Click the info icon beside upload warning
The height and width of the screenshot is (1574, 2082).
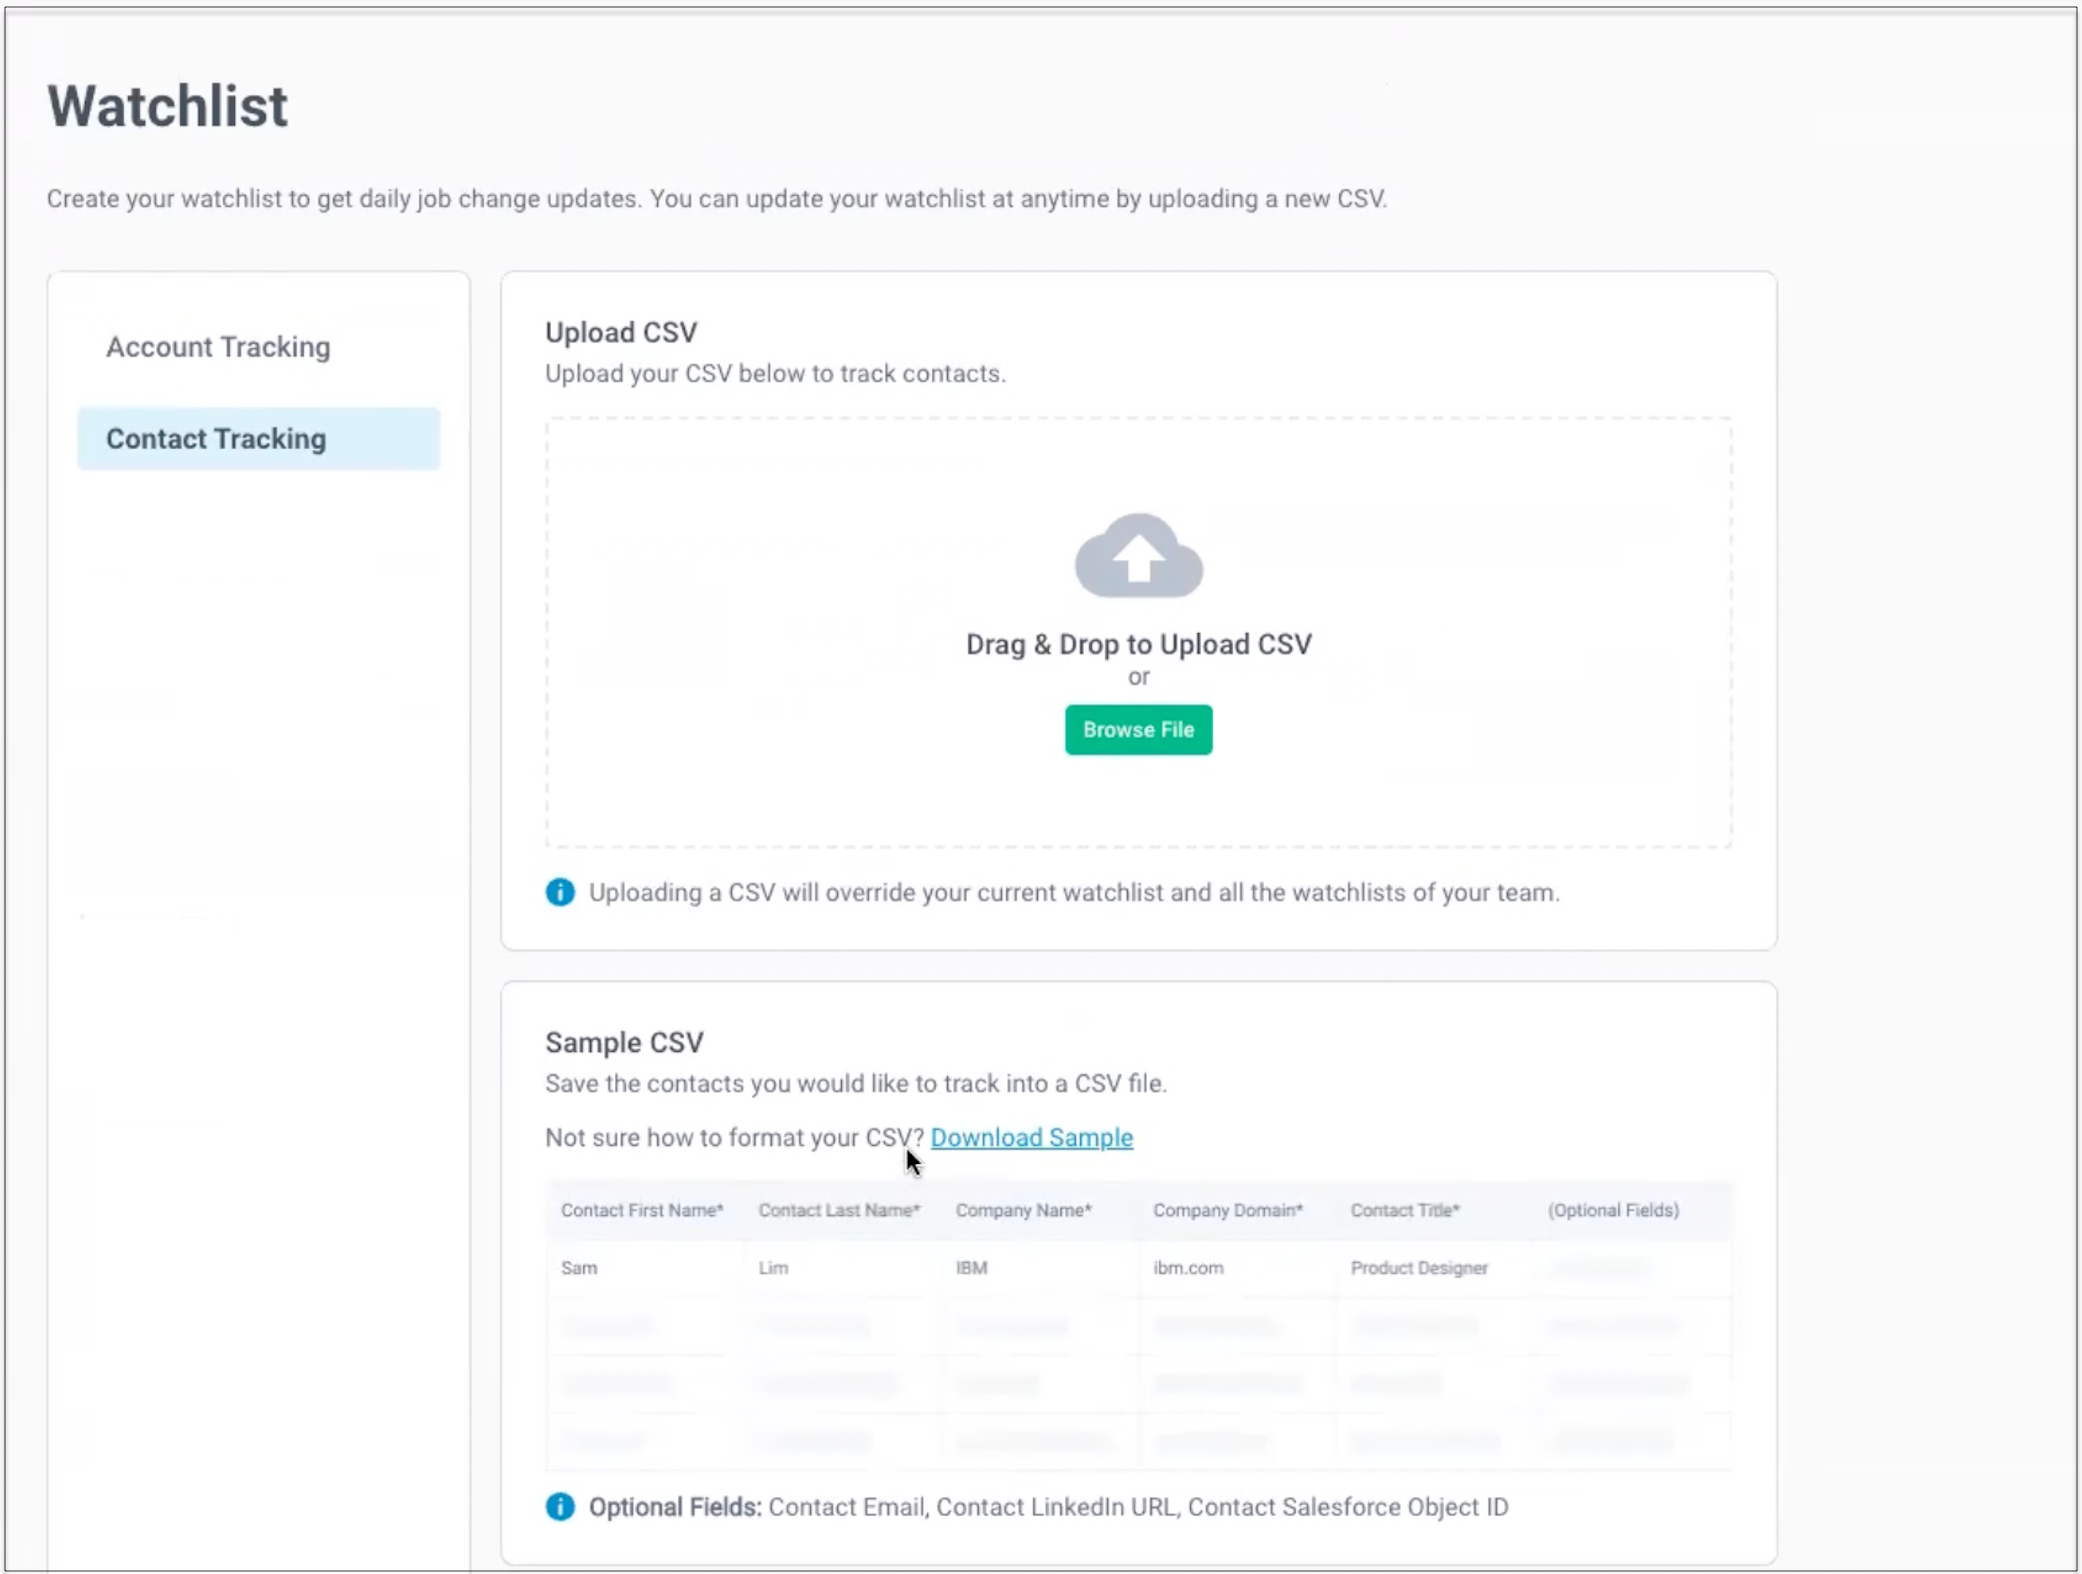(x=560, y=892)
